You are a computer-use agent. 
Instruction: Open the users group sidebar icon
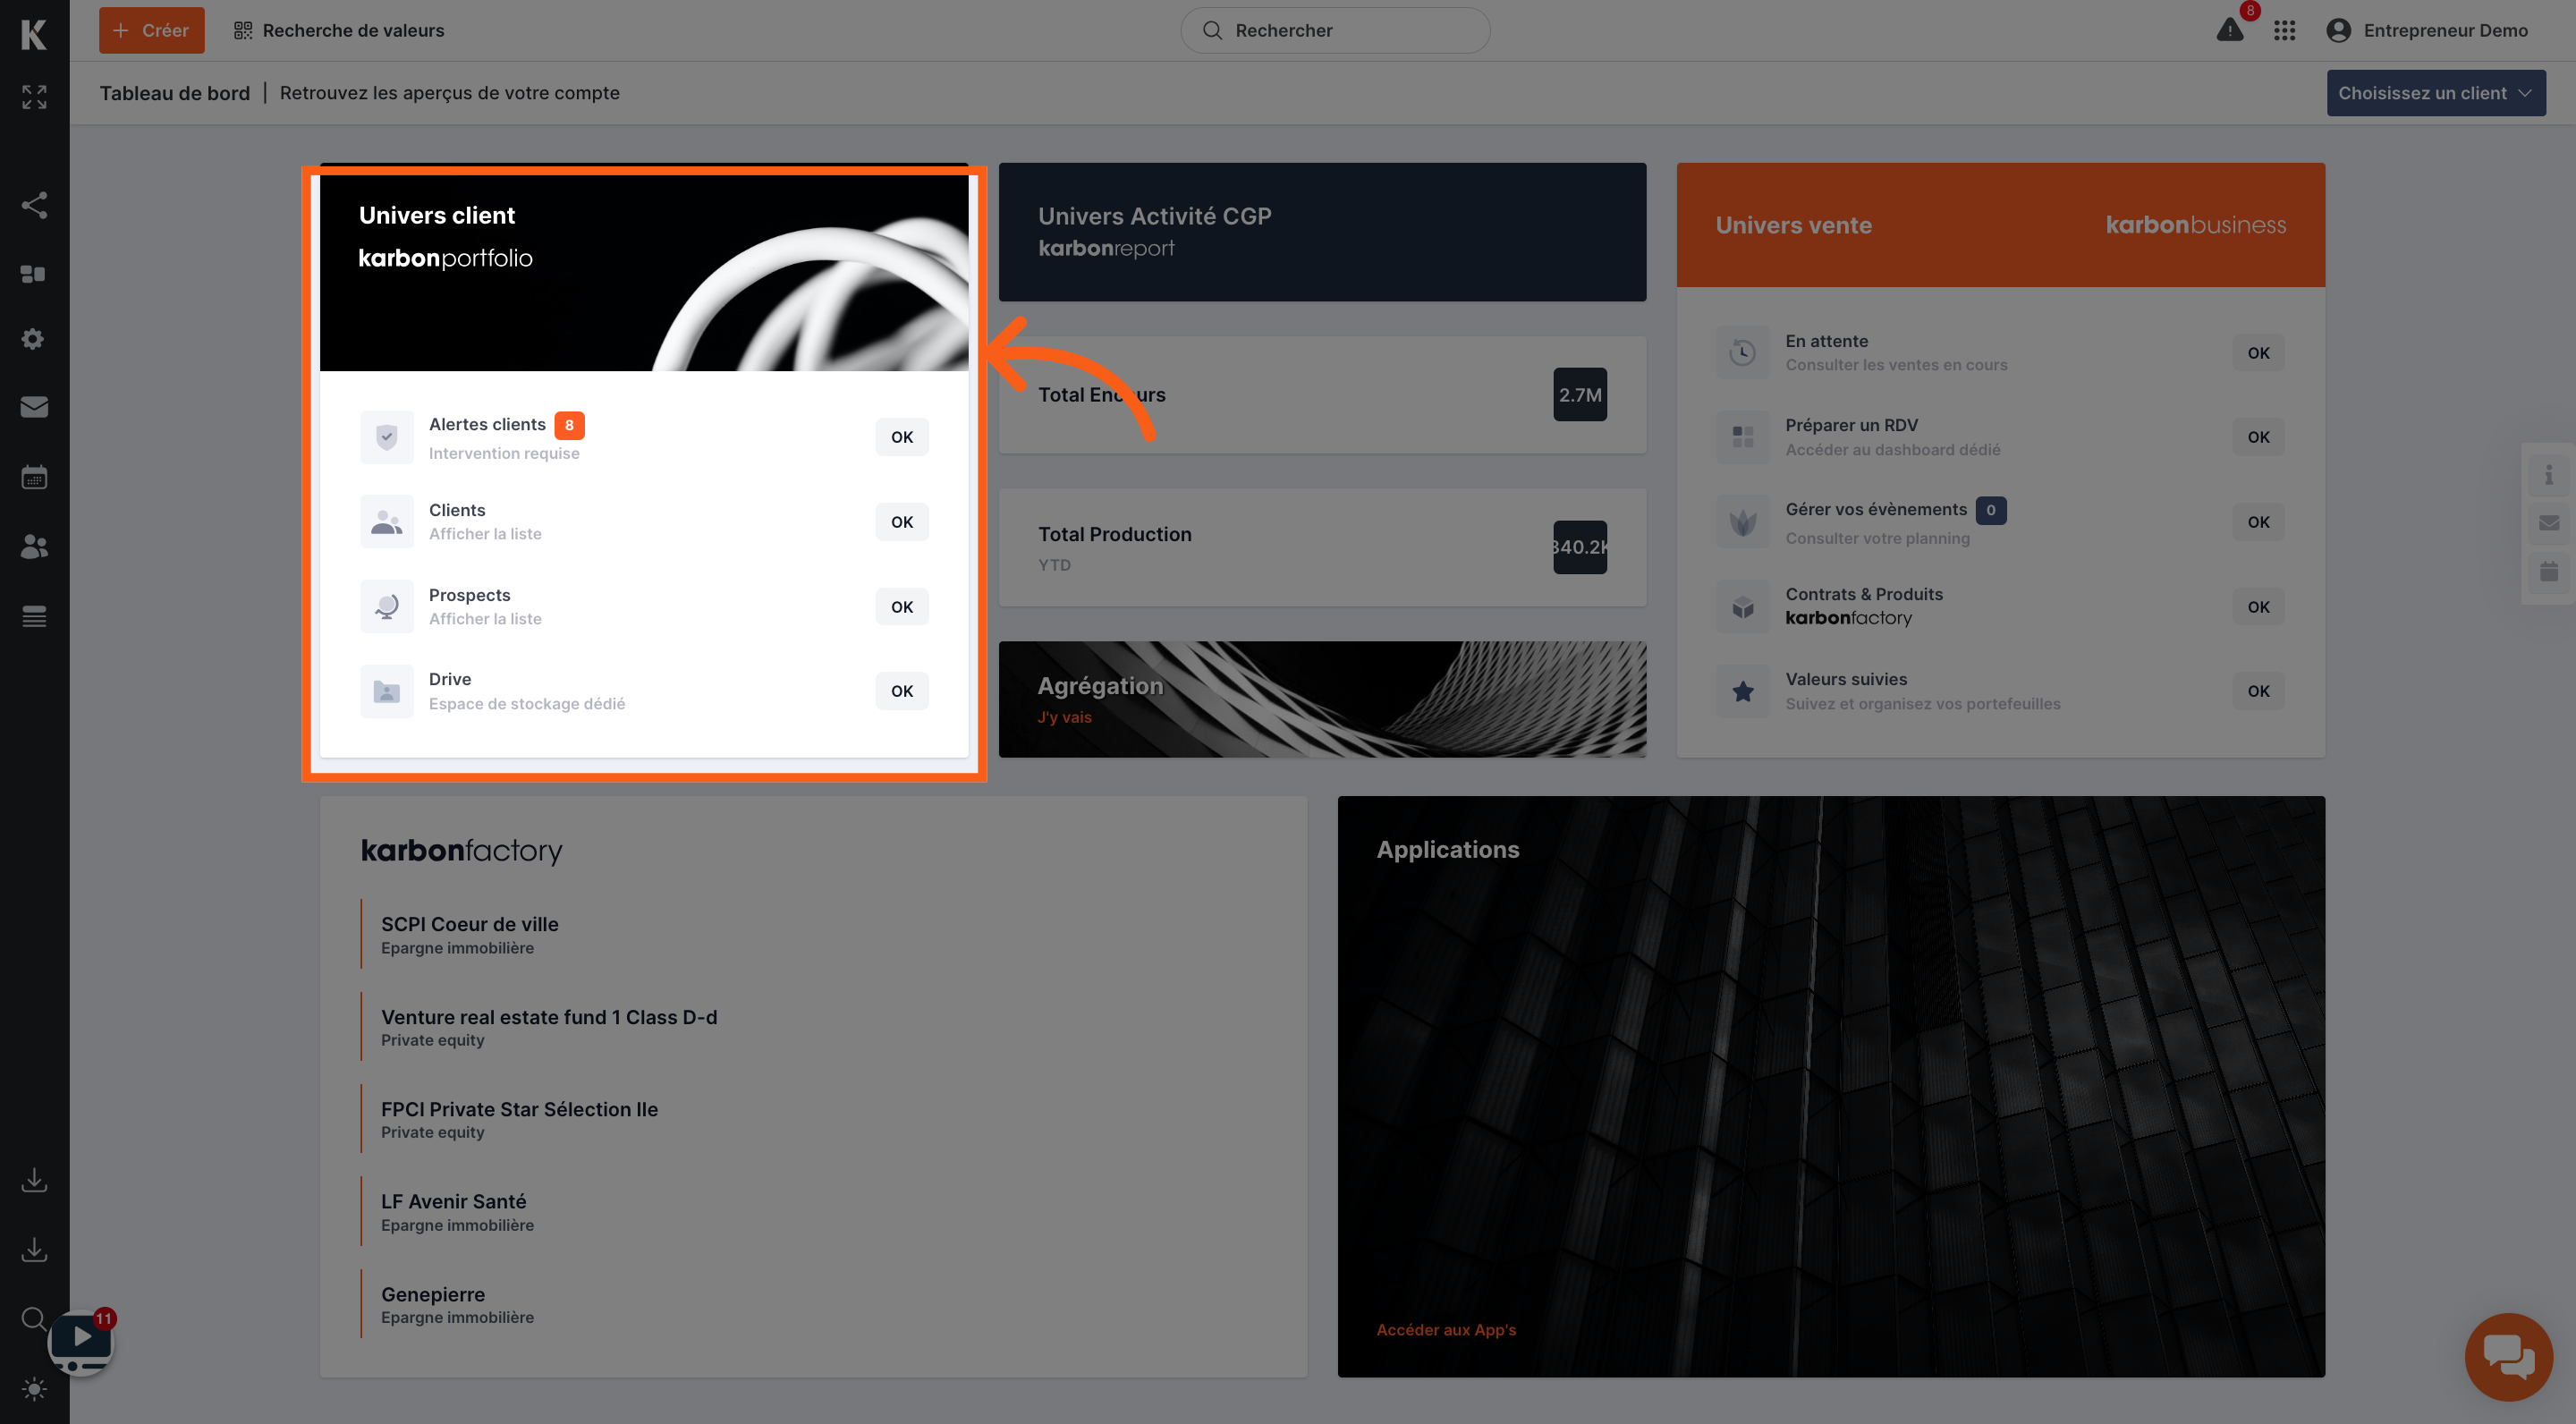pyautogui.click(x=34, y=547)
